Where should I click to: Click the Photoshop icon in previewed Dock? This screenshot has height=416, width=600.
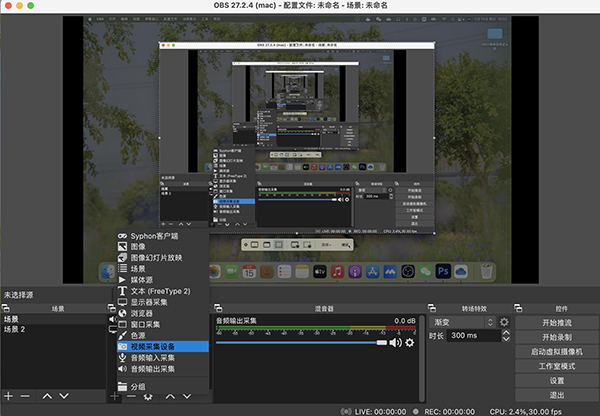click(x=443, y=272)
